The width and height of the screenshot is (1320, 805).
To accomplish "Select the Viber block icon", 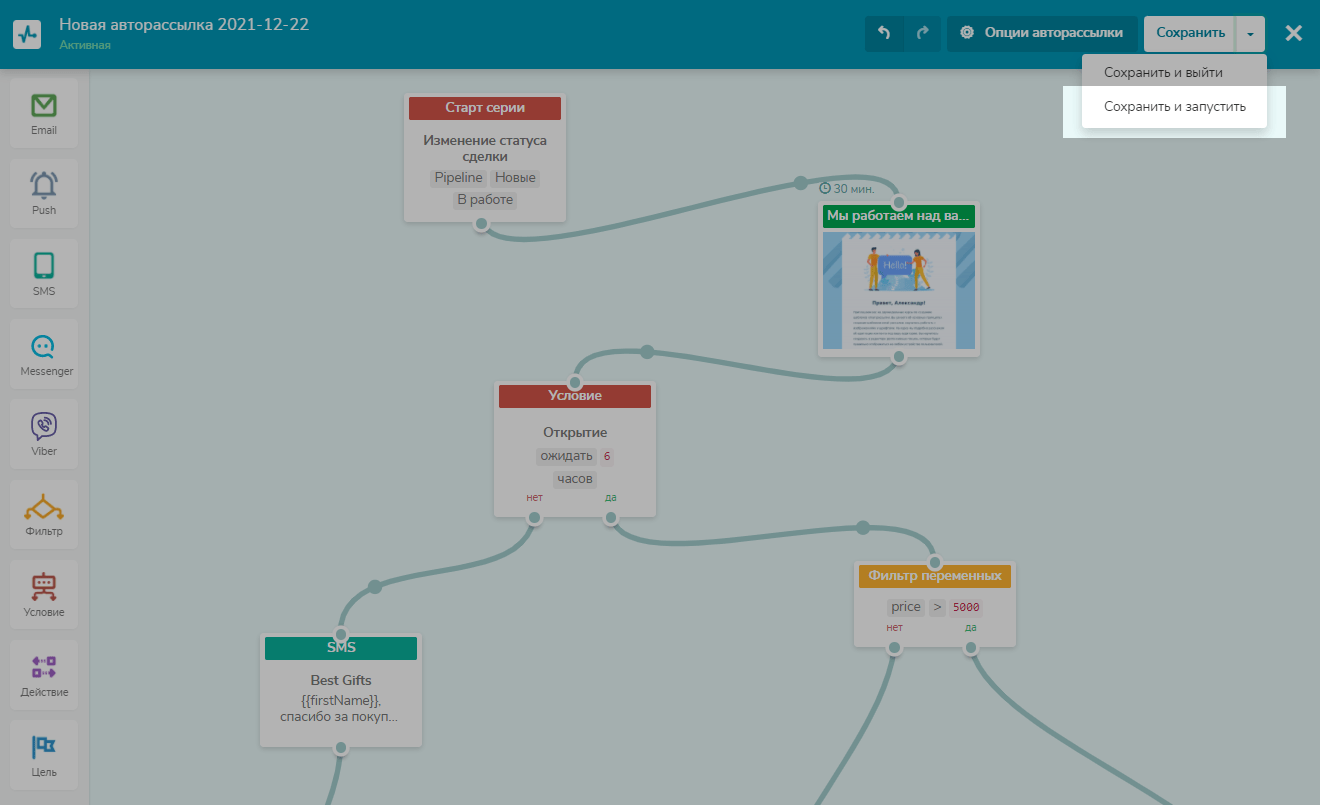I will click(x=44, y=434).
